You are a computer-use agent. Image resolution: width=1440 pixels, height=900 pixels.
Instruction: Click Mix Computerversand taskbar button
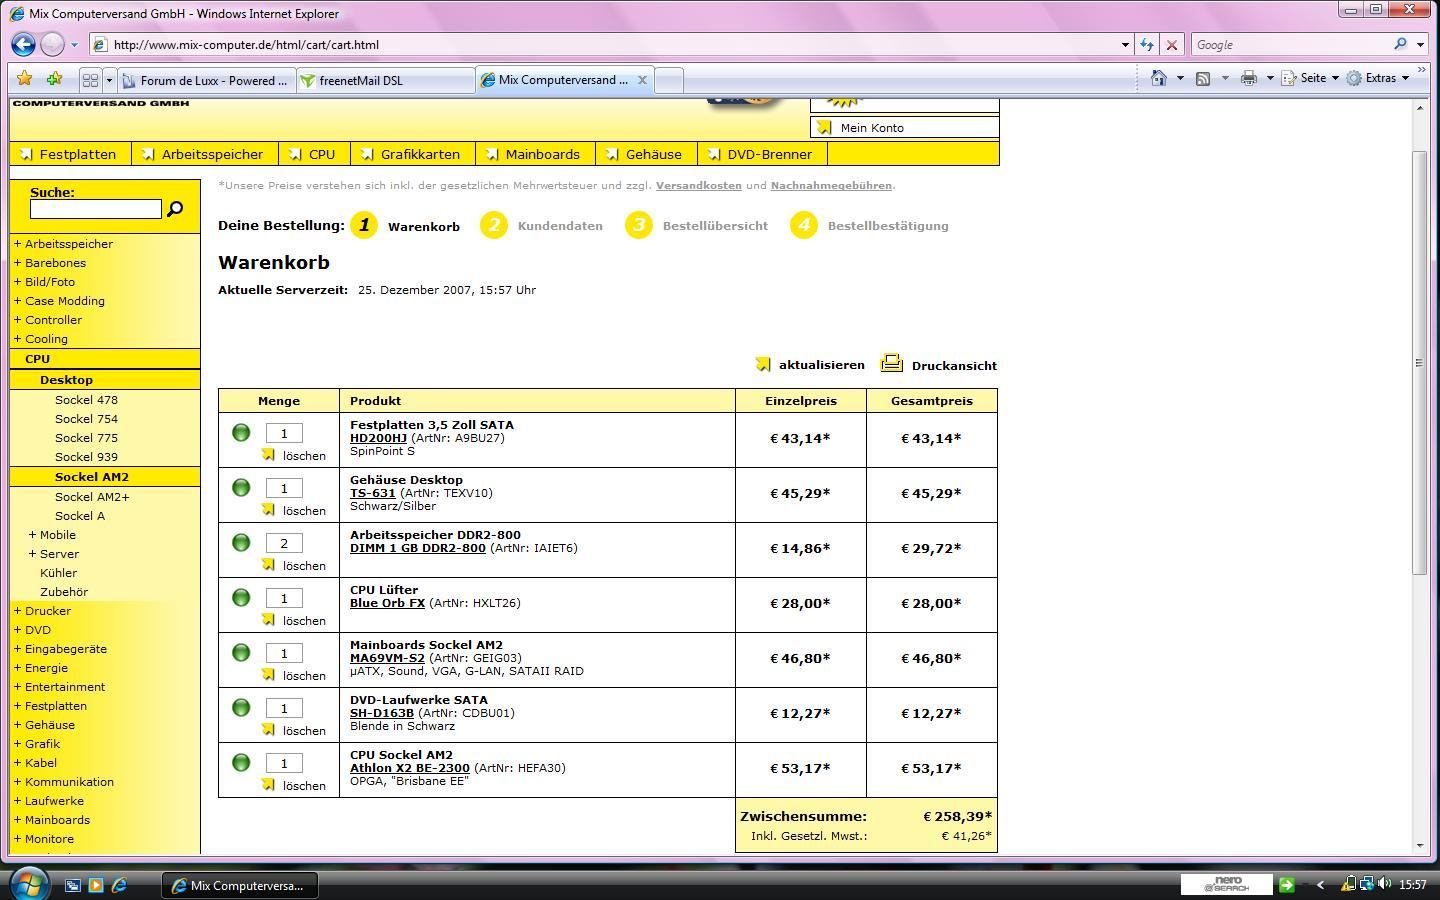click(x=240, y=885)
